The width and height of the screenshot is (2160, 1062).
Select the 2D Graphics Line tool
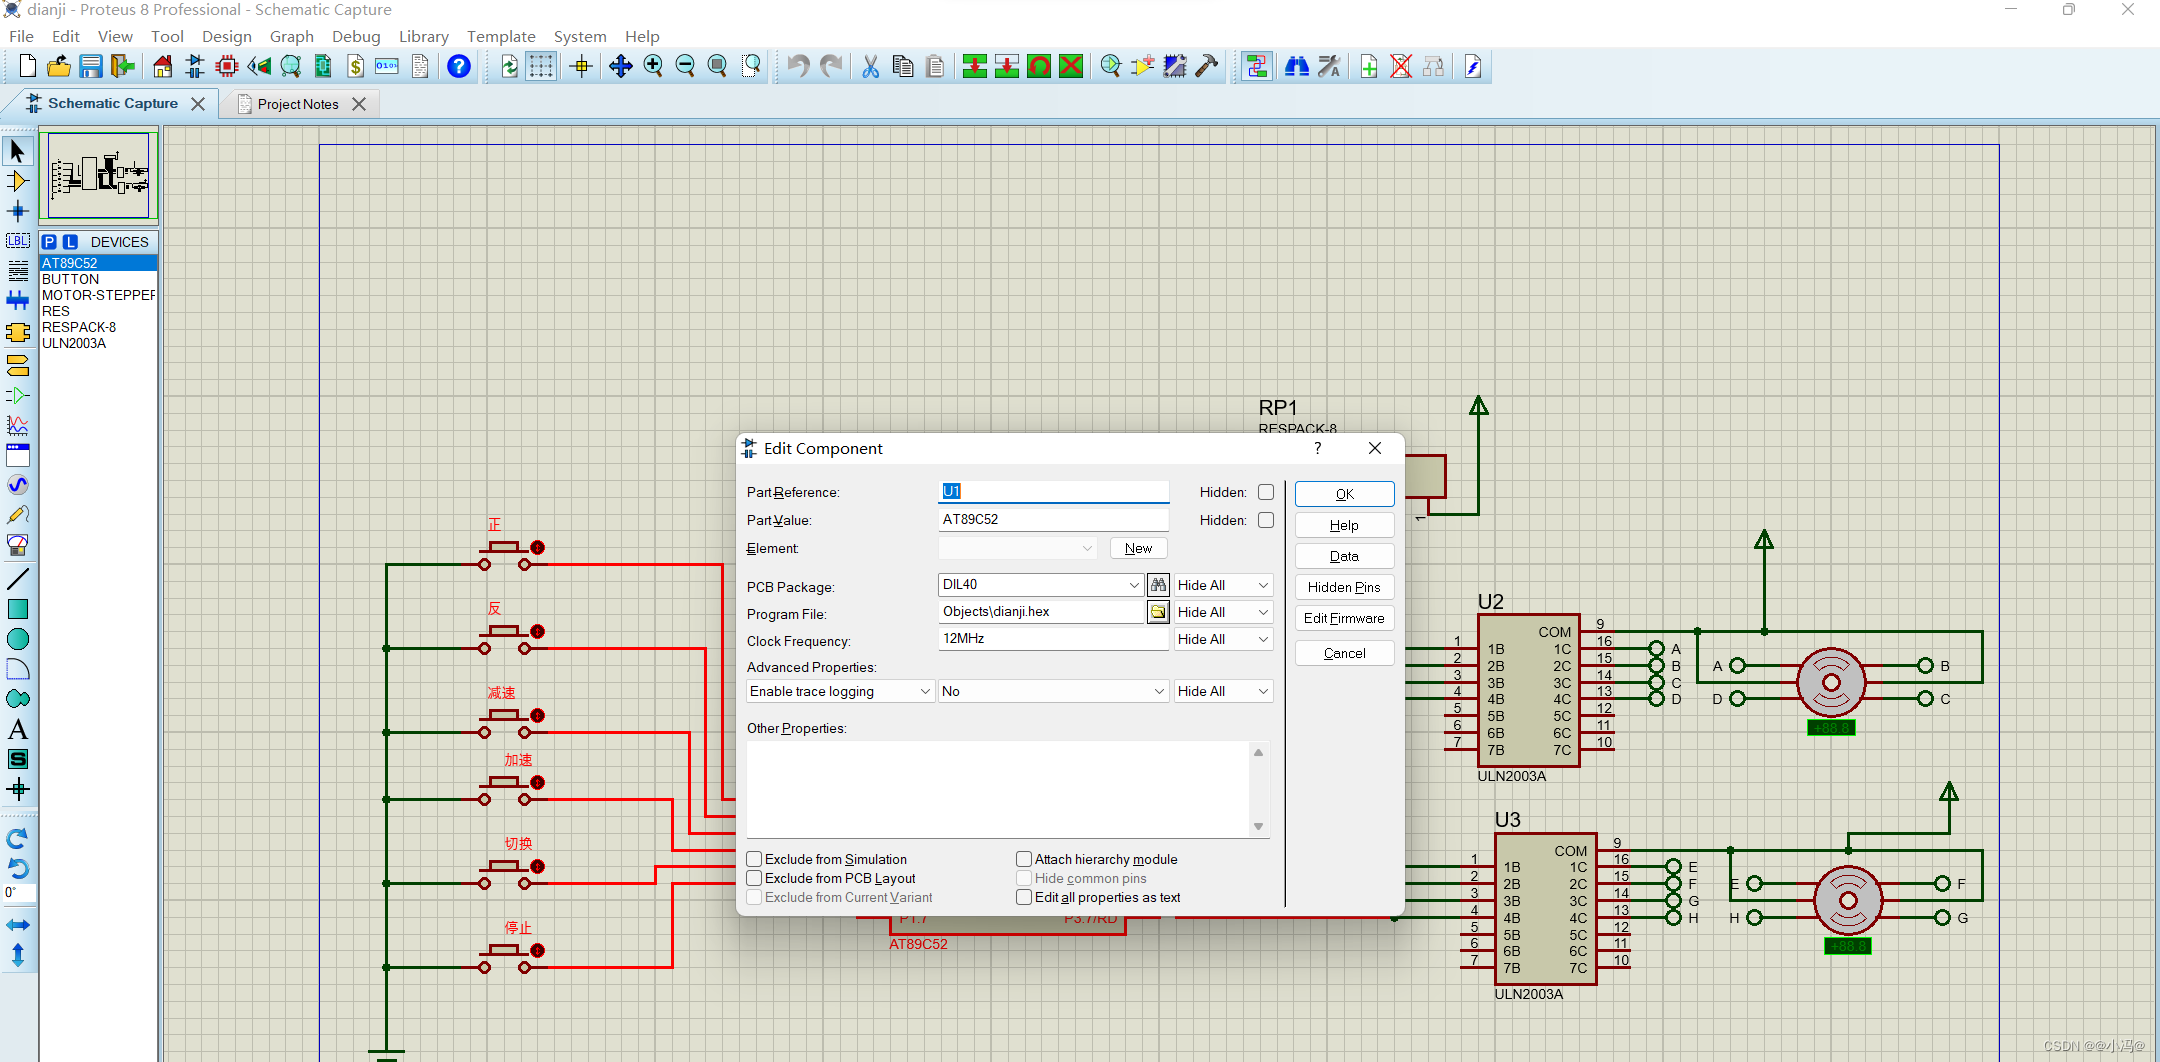click(18, 579)
